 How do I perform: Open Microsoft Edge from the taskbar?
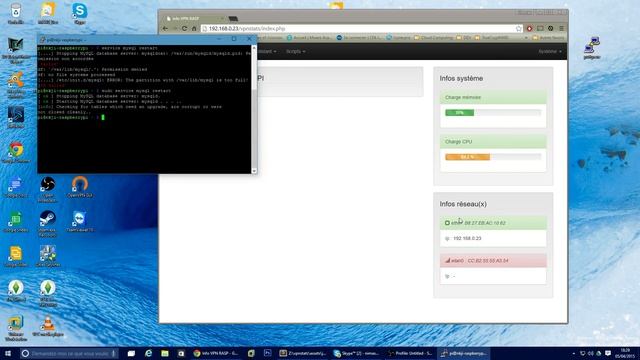tap(148, 353)
